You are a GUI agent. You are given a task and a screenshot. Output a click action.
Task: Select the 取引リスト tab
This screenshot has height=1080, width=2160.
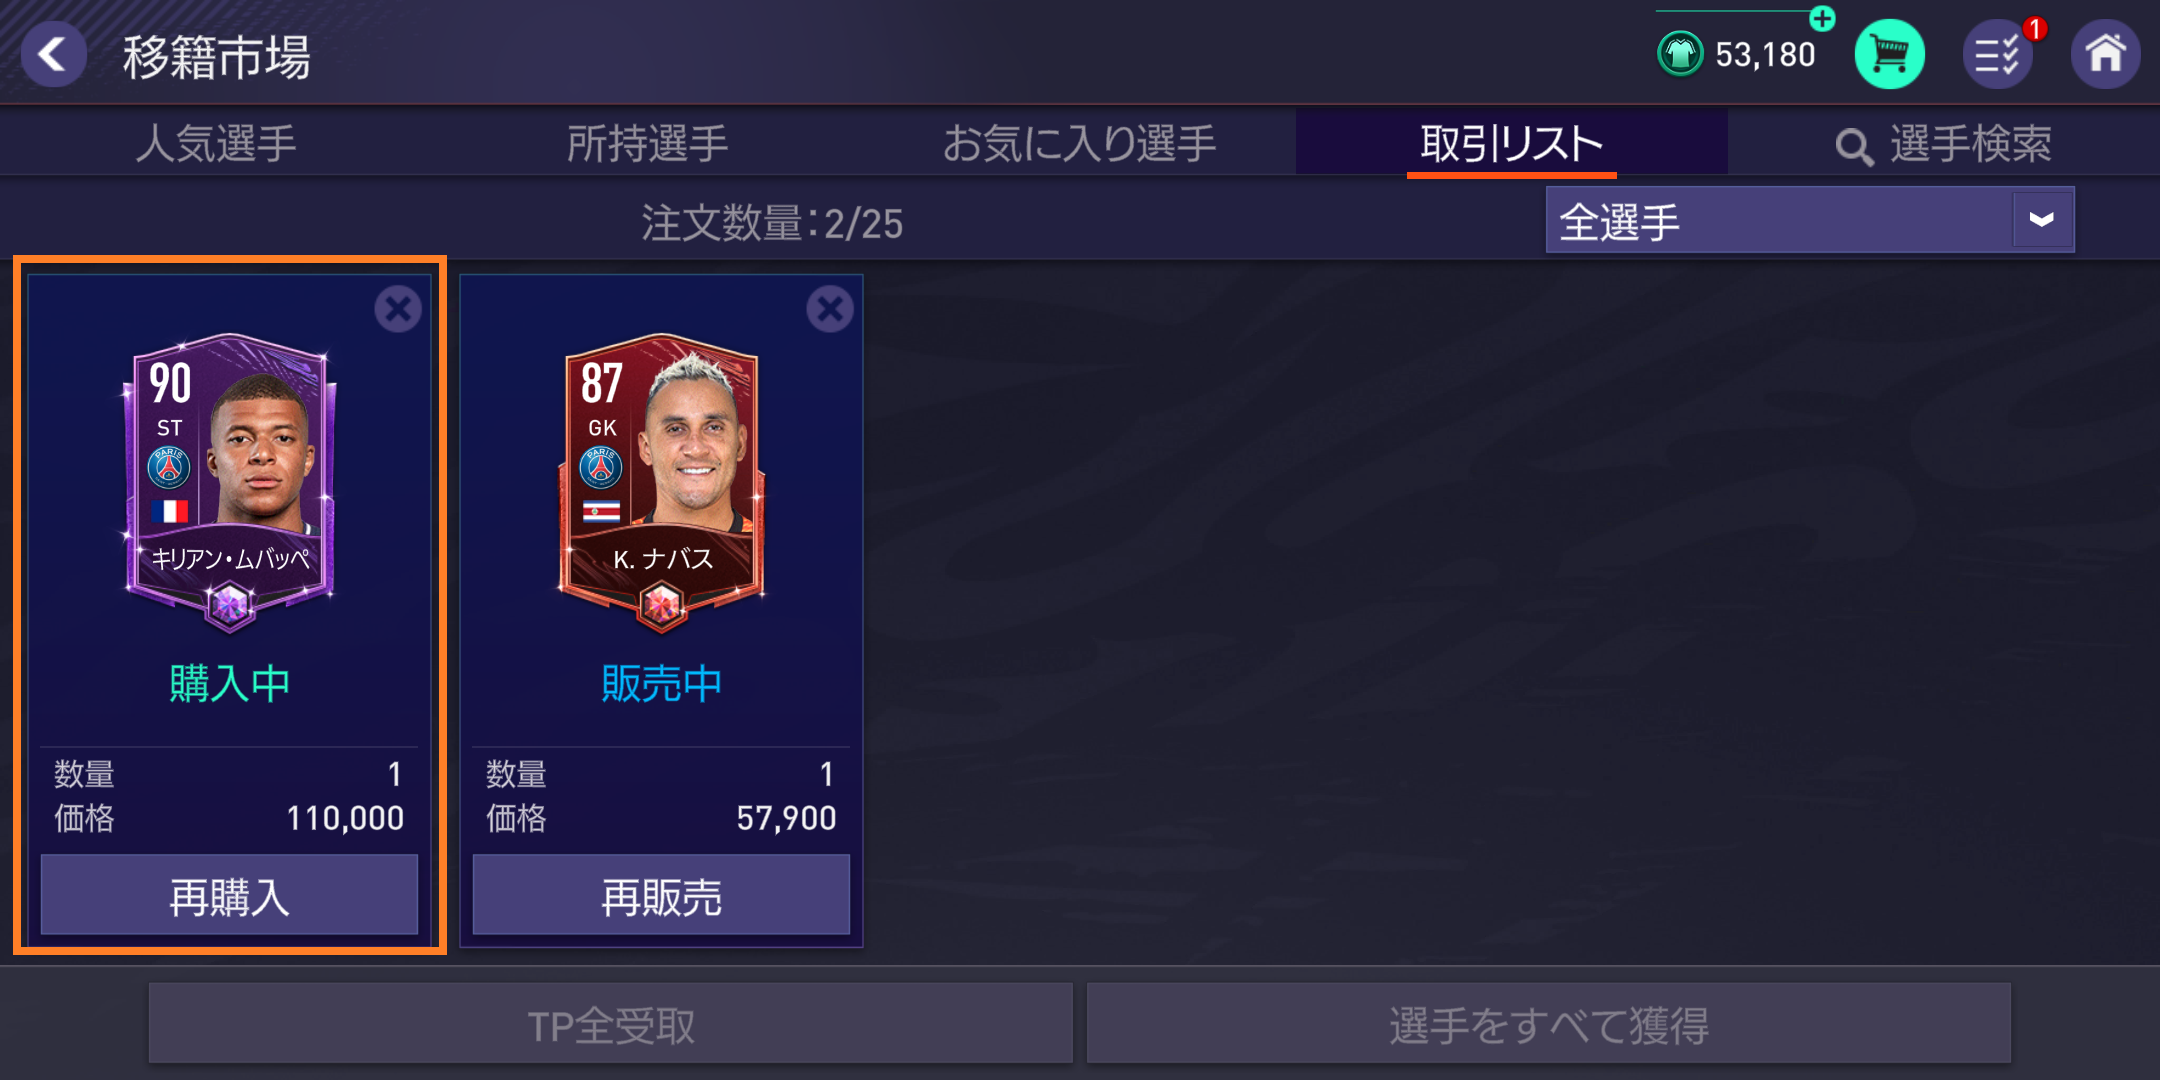point(1512,143)
